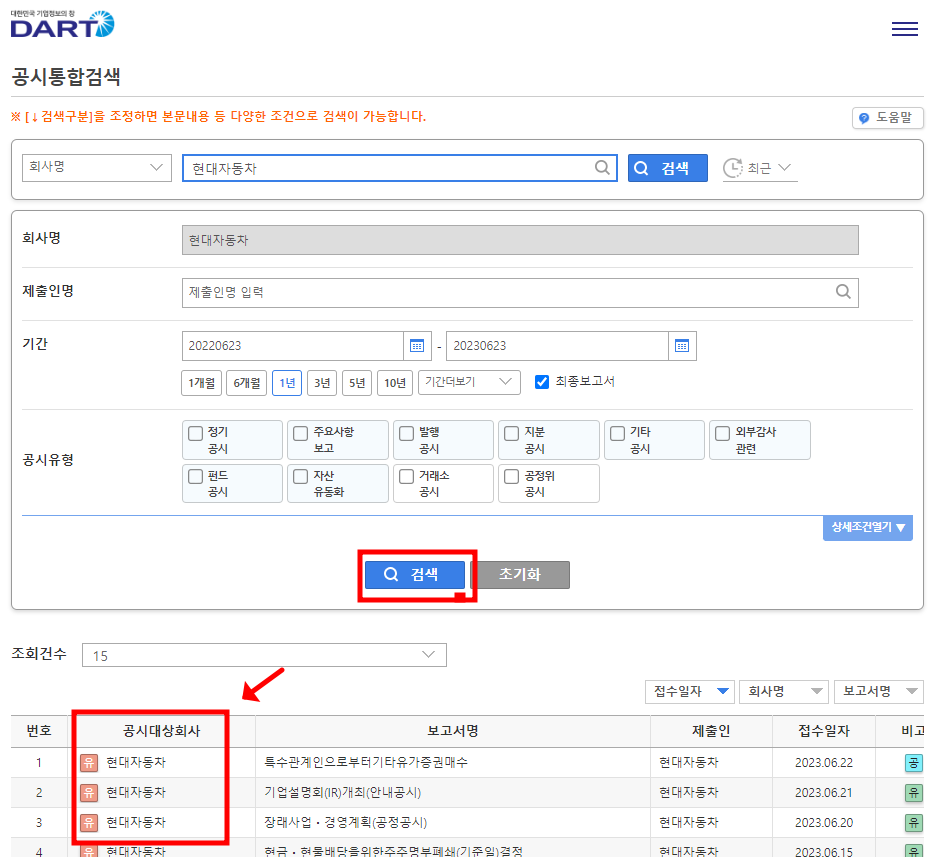Select the 1개월 period button
Image resolution: width=938 pixels, height=857 pixels.
tap(202, 383)
